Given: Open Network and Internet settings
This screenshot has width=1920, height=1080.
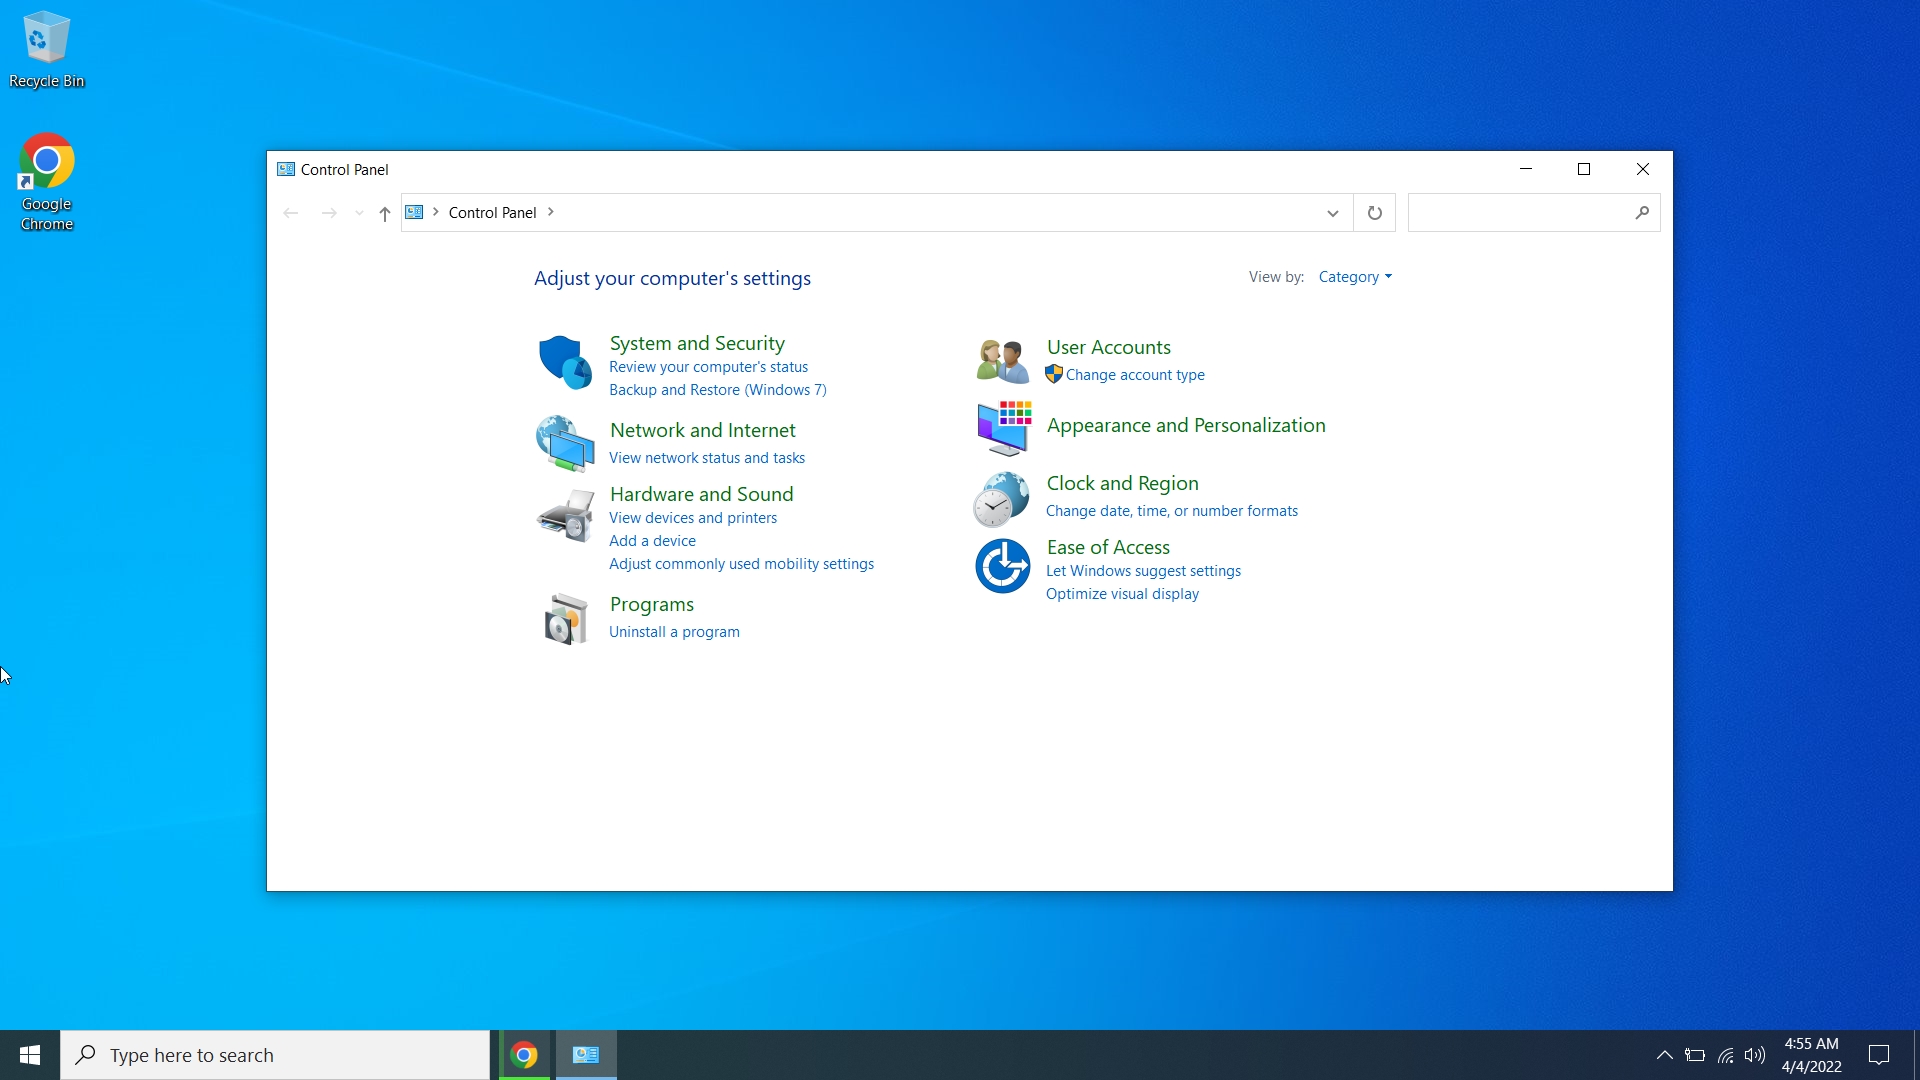Looking at the screenshot, I should click(x=705, y=430).
